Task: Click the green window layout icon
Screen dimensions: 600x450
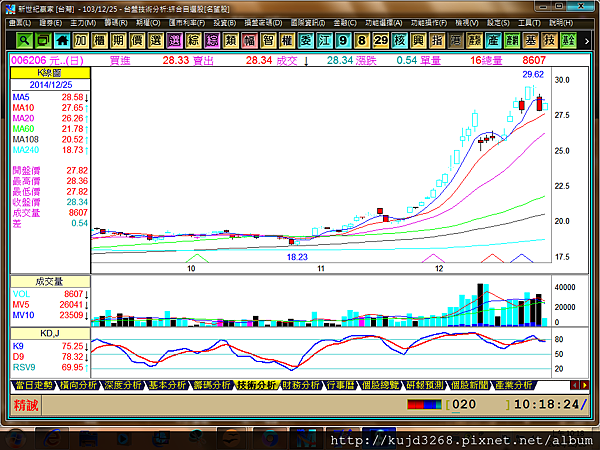Action: [x=43, y=40]
